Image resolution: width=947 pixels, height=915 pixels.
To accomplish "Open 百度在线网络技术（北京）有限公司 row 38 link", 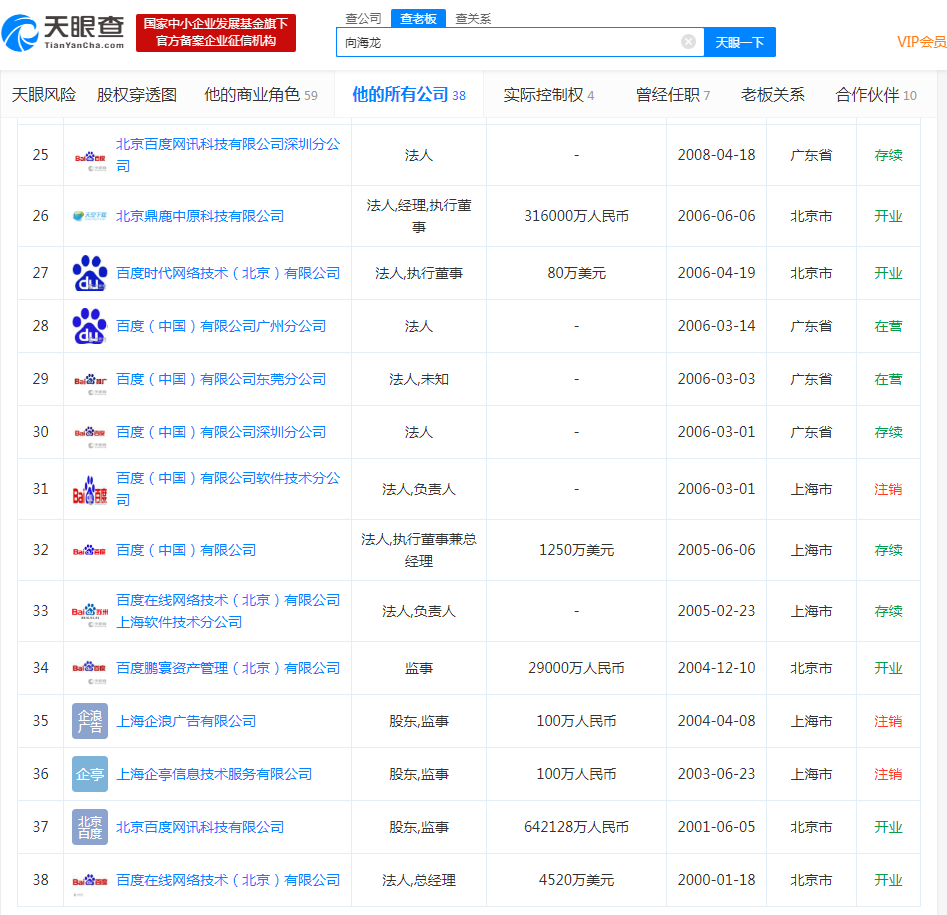I will click(x=228, y=880).
